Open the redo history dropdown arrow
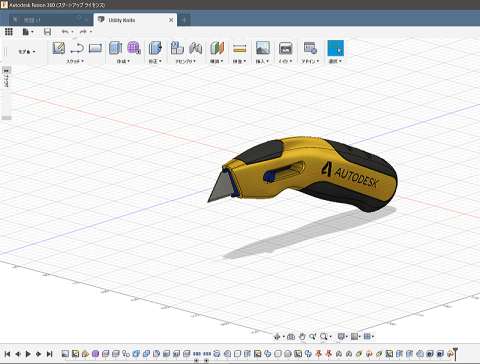Screen dimensions: 480x364 click(x=91, y=32)
